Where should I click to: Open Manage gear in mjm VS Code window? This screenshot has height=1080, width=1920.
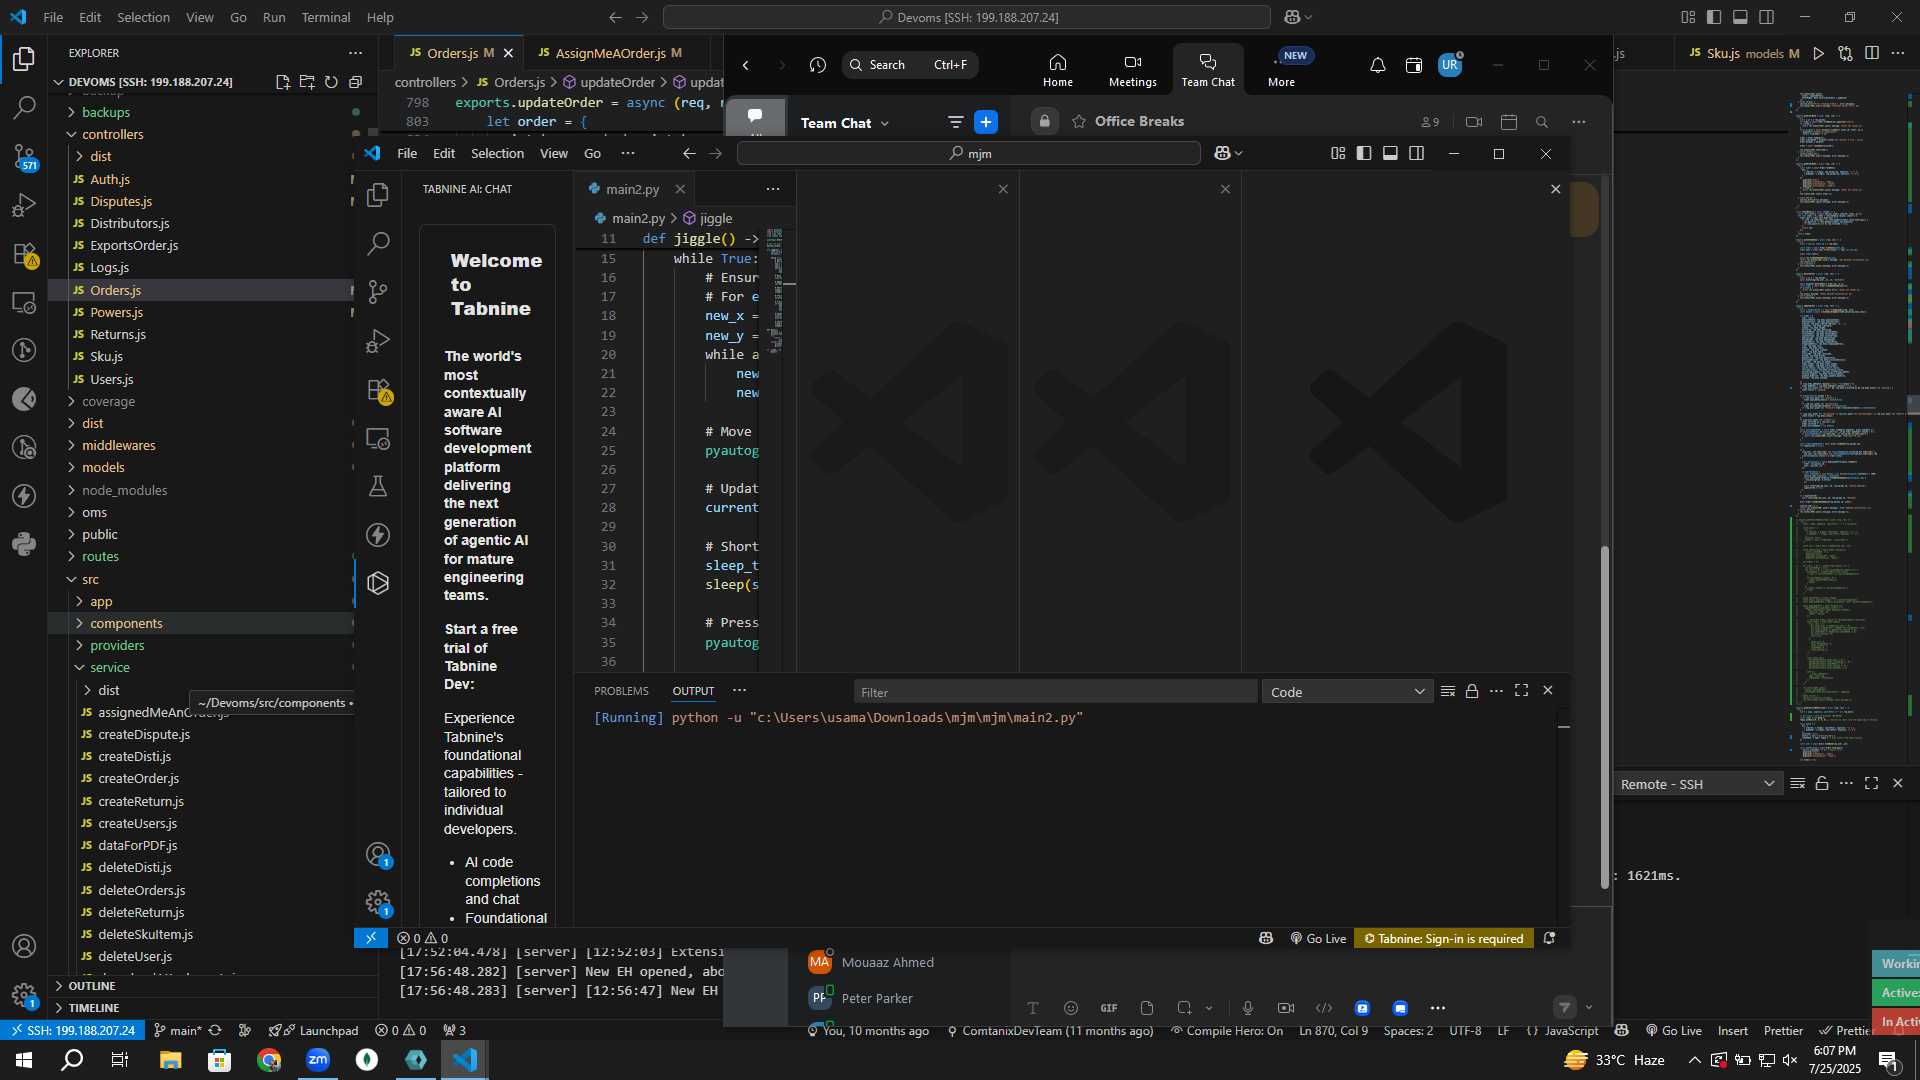[378, 903]
